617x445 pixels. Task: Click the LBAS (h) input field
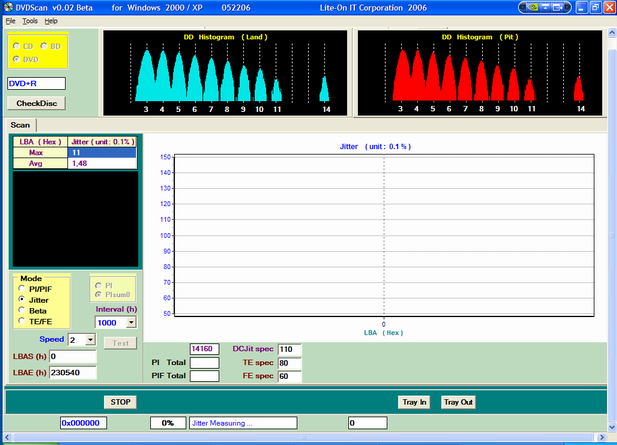(73, 356)
